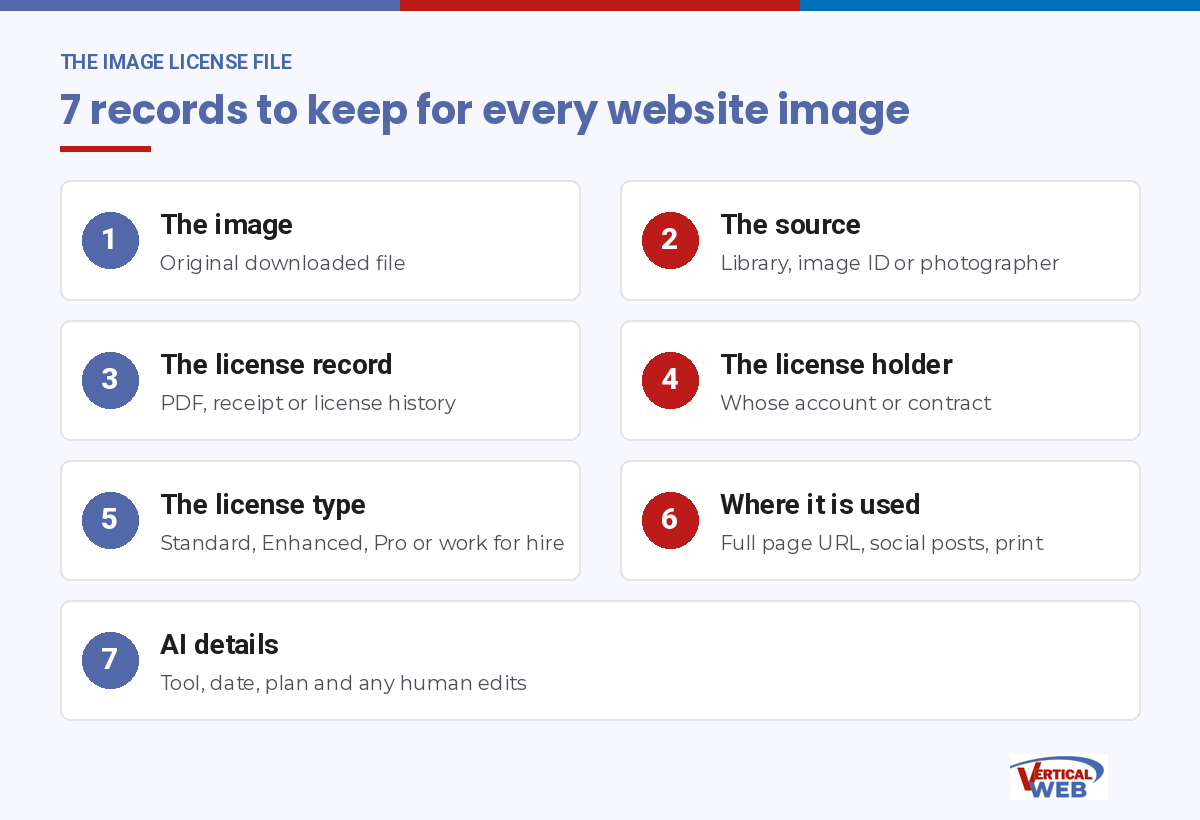Click the red number 2 circle badge
Screen dimensions: 1200x820
point(670,240)
